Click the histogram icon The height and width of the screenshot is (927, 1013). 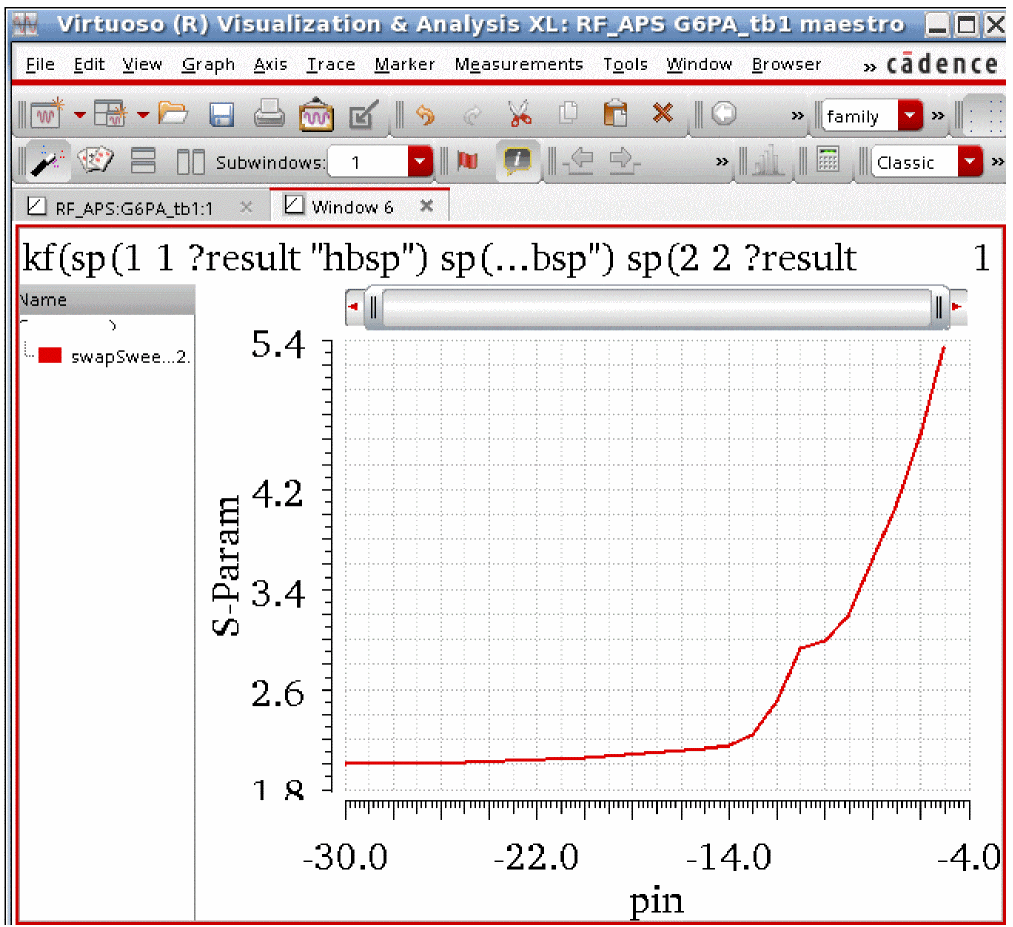coord(767,161)
